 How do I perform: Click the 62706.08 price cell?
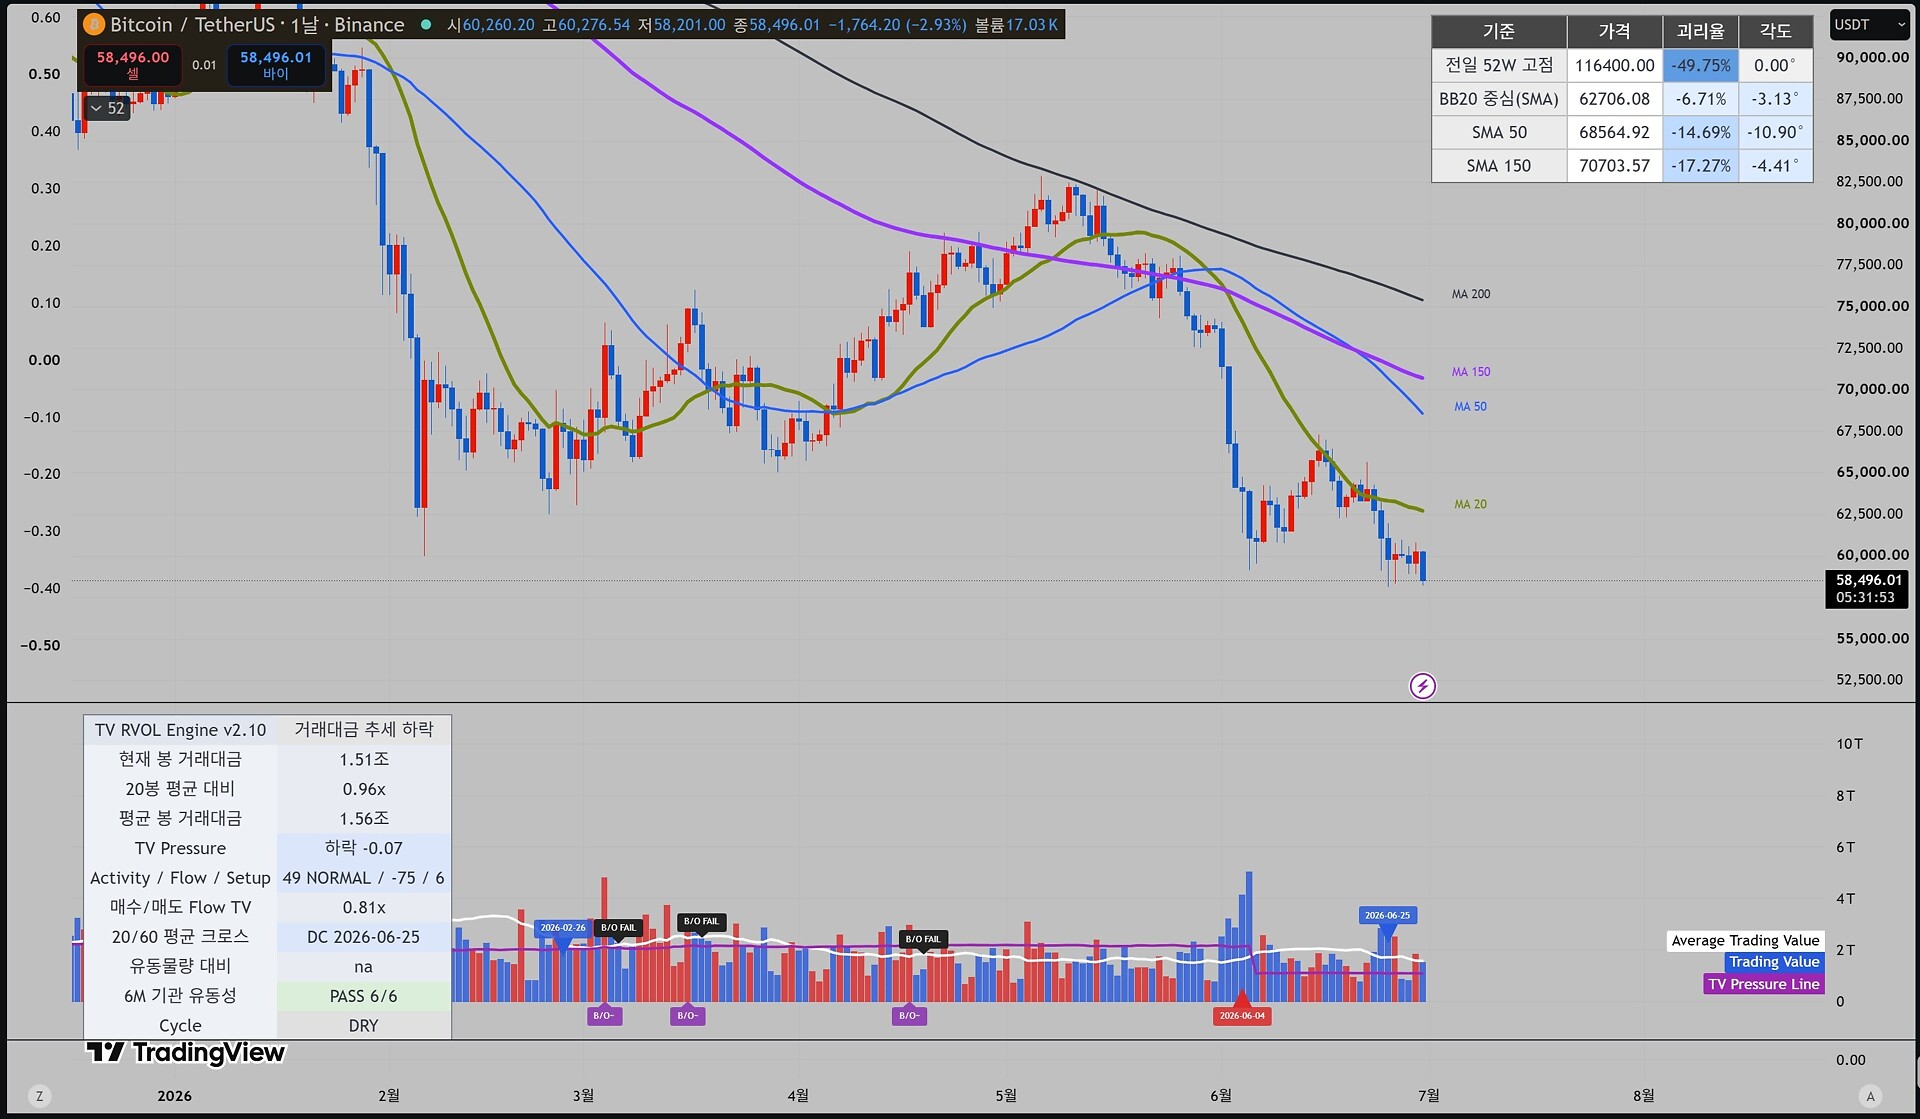coord(1614,99)
